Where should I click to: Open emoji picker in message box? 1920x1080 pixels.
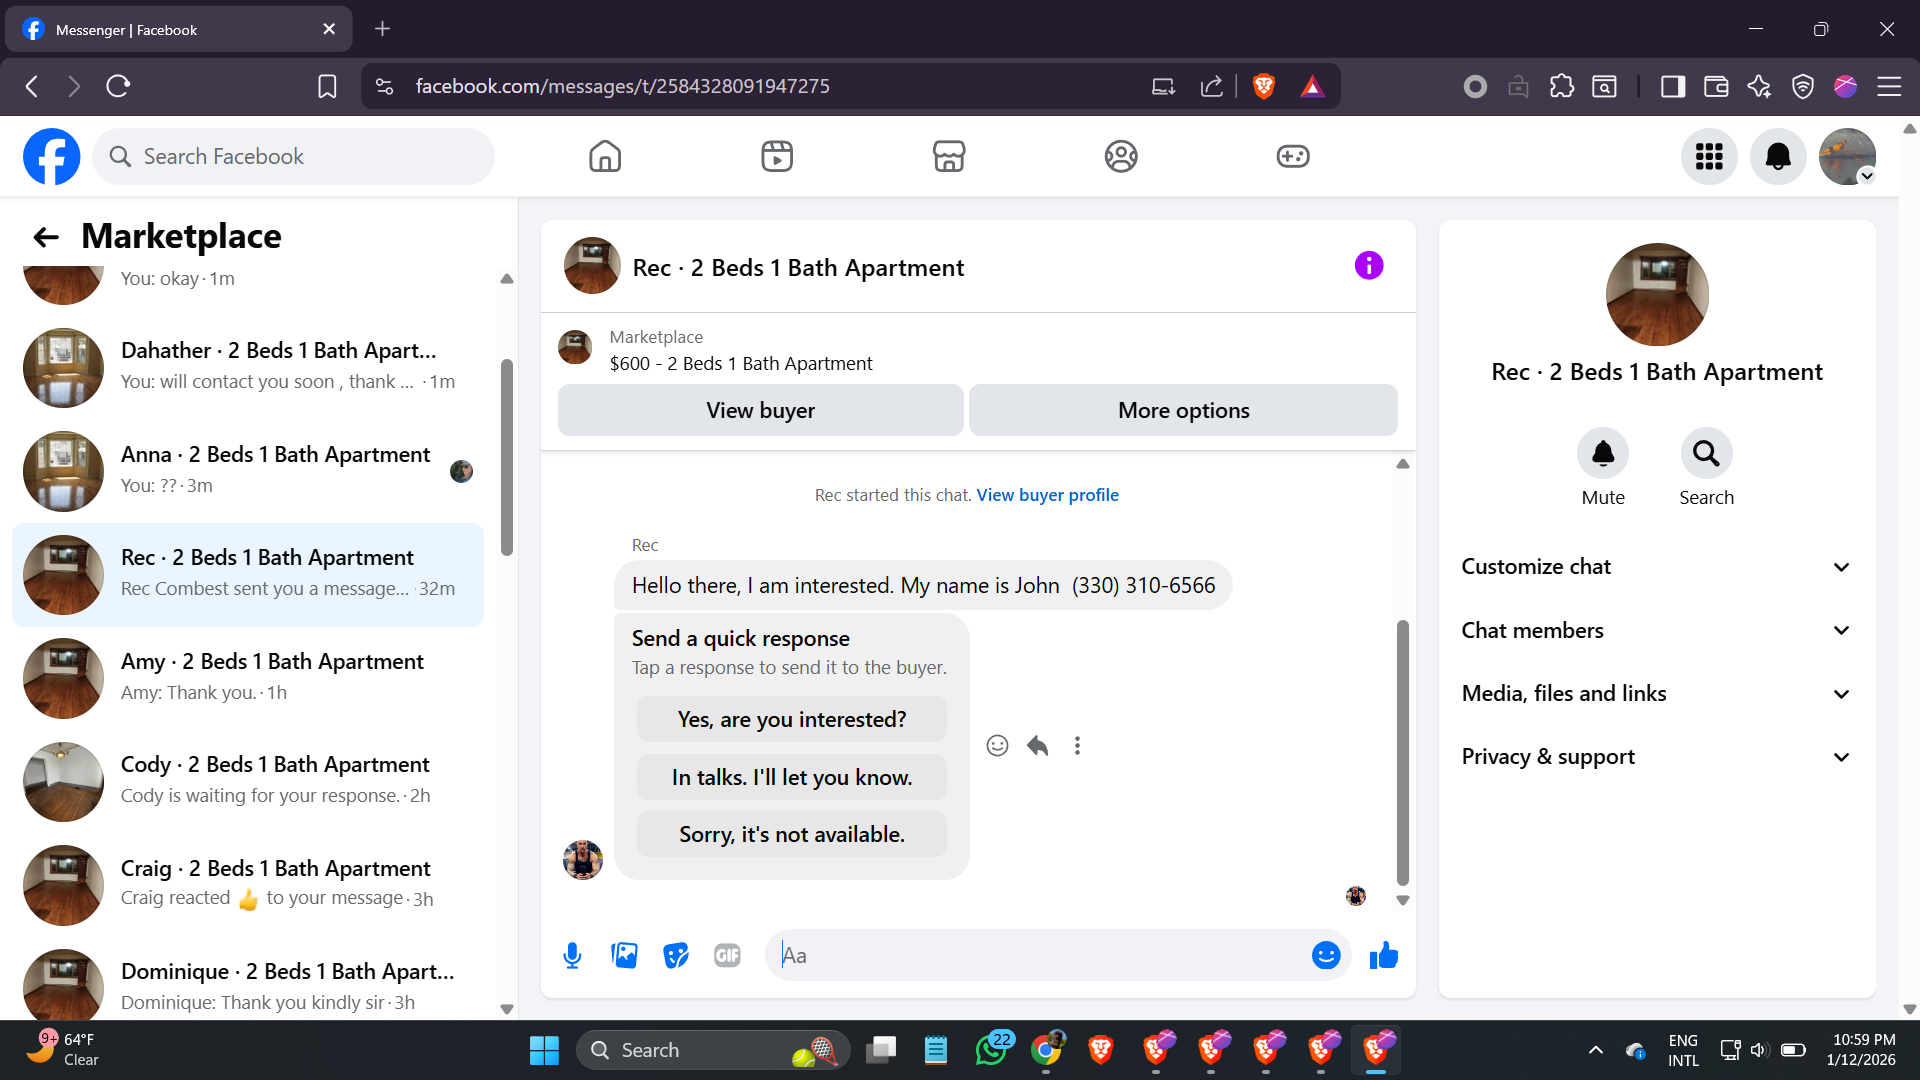[x=1325, y=956]
